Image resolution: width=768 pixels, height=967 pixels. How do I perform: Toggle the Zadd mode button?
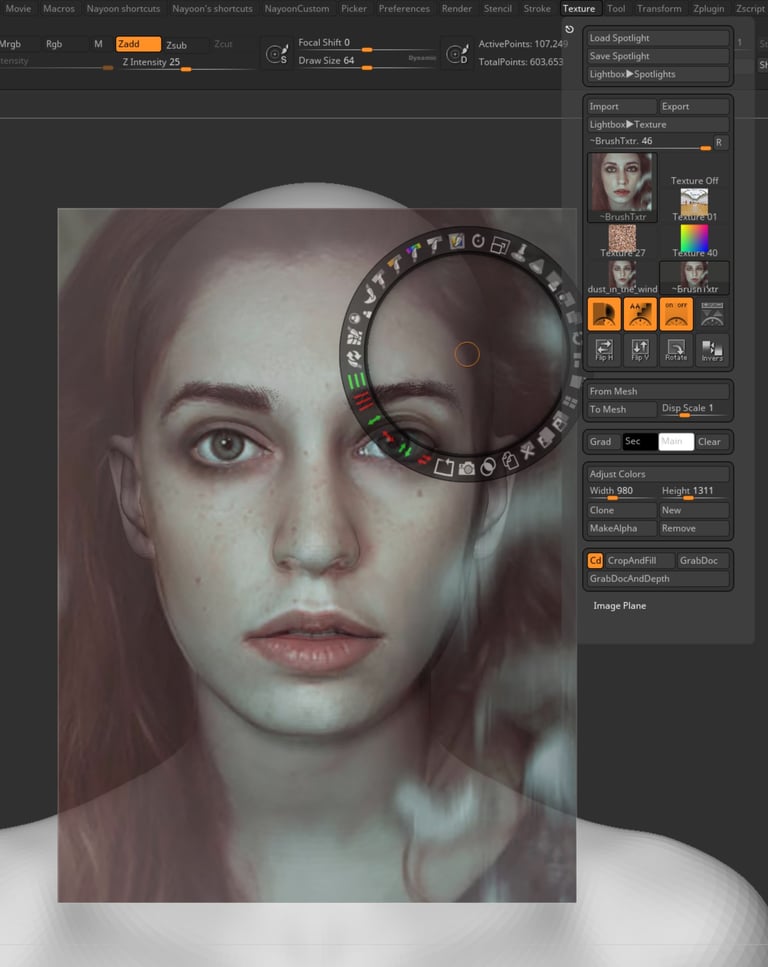138,44
